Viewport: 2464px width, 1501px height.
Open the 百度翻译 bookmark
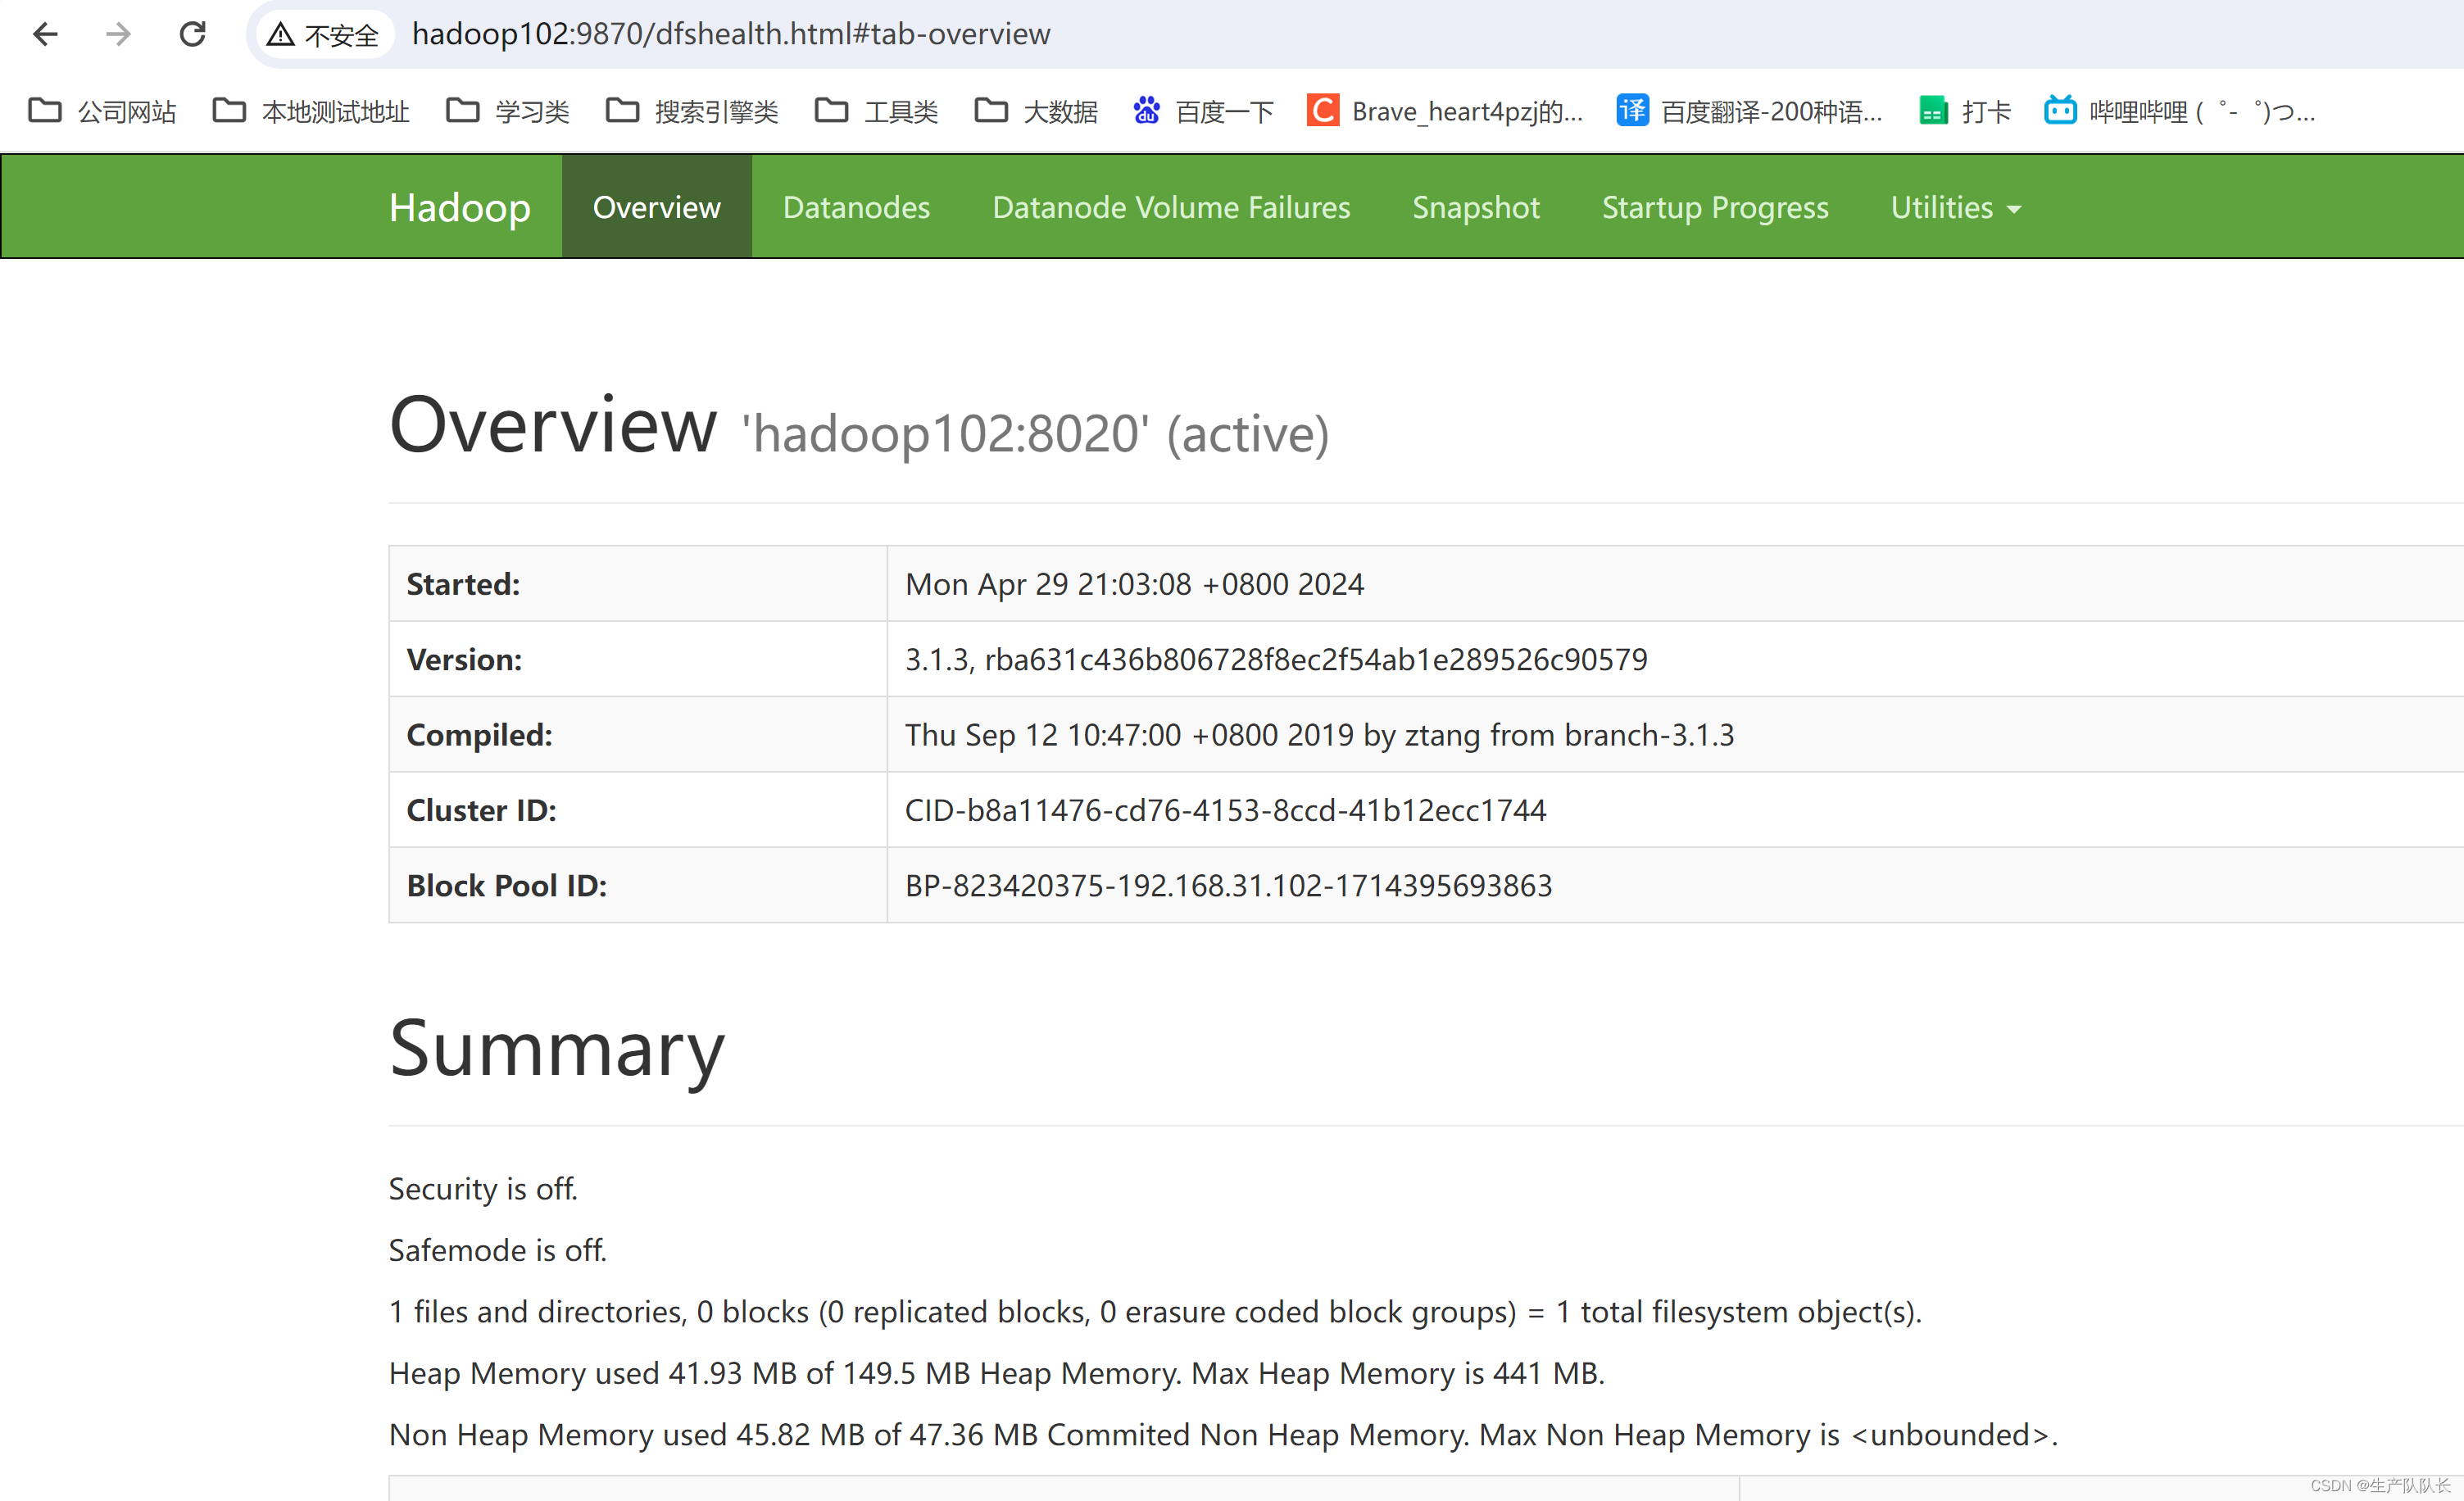1750,111
